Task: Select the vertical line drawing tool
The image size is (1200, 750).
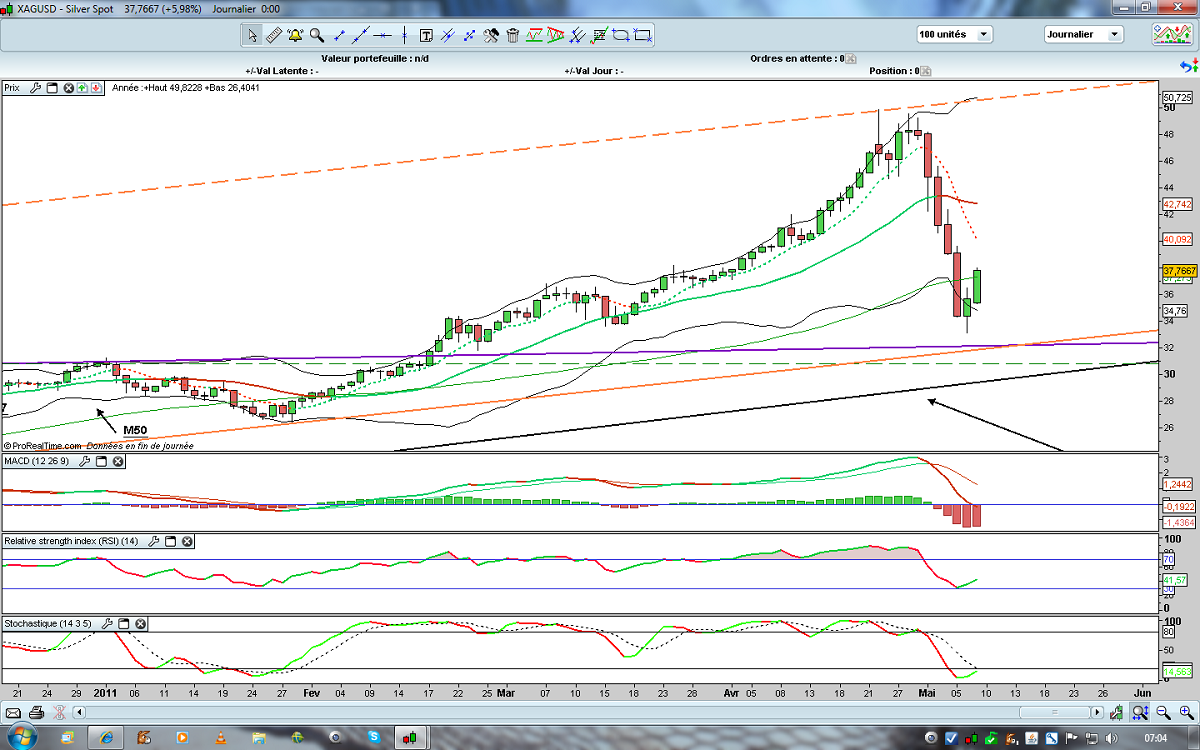Action: click(404, 35)
